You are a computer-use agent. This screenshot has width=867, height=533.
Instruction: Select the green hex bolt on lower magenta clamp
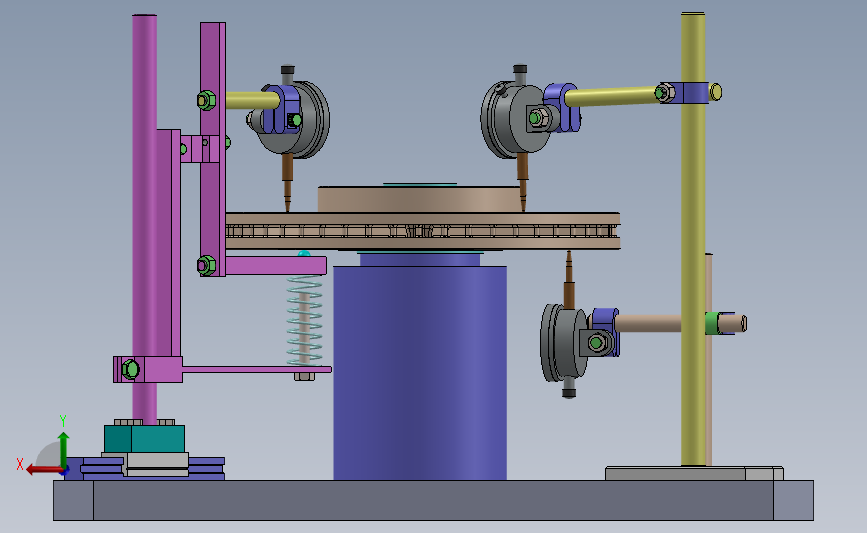[130, 369]
